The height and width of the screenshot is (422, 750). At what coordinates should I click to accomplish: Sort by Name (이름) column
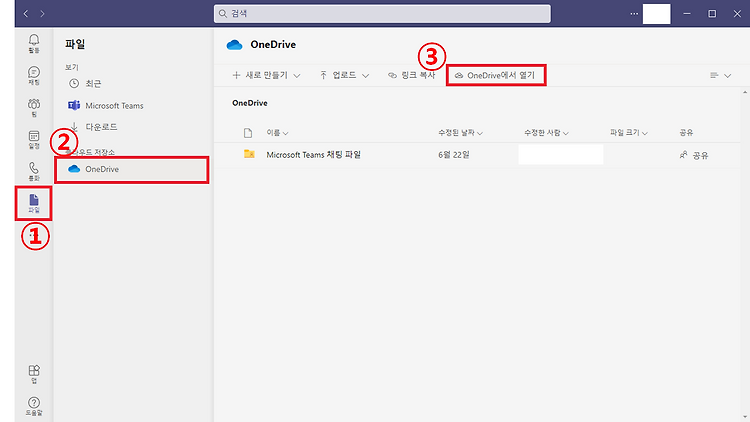click(x=277, y=133)
